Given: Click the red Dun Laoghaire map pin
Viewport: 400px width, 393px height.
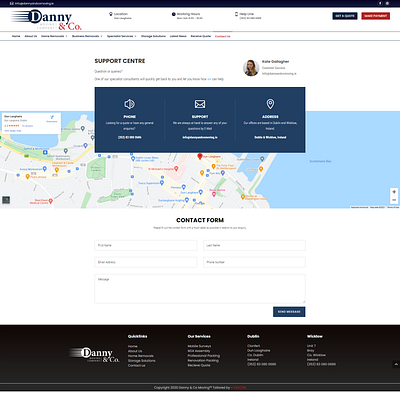Looking at the screenshot, I should (x=200, y=156).
